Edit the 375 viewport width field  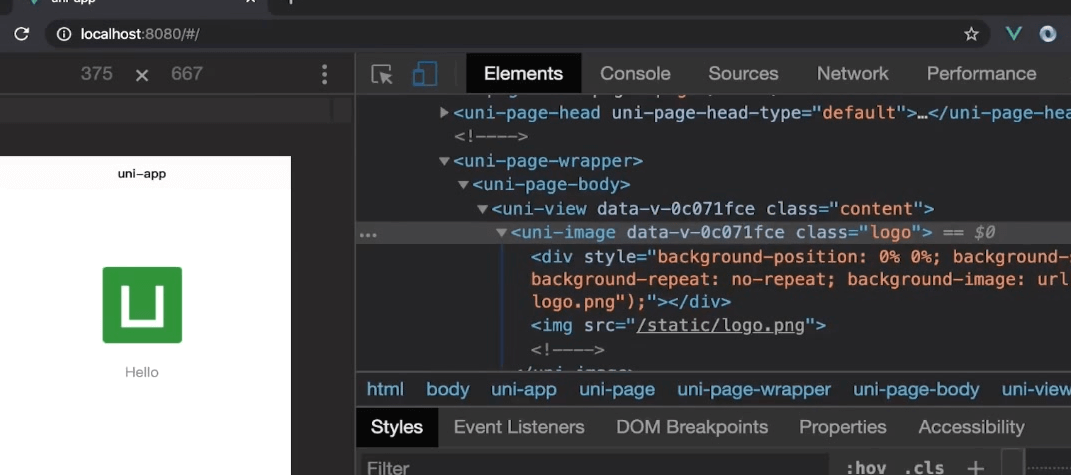click(x=96, y=74)
